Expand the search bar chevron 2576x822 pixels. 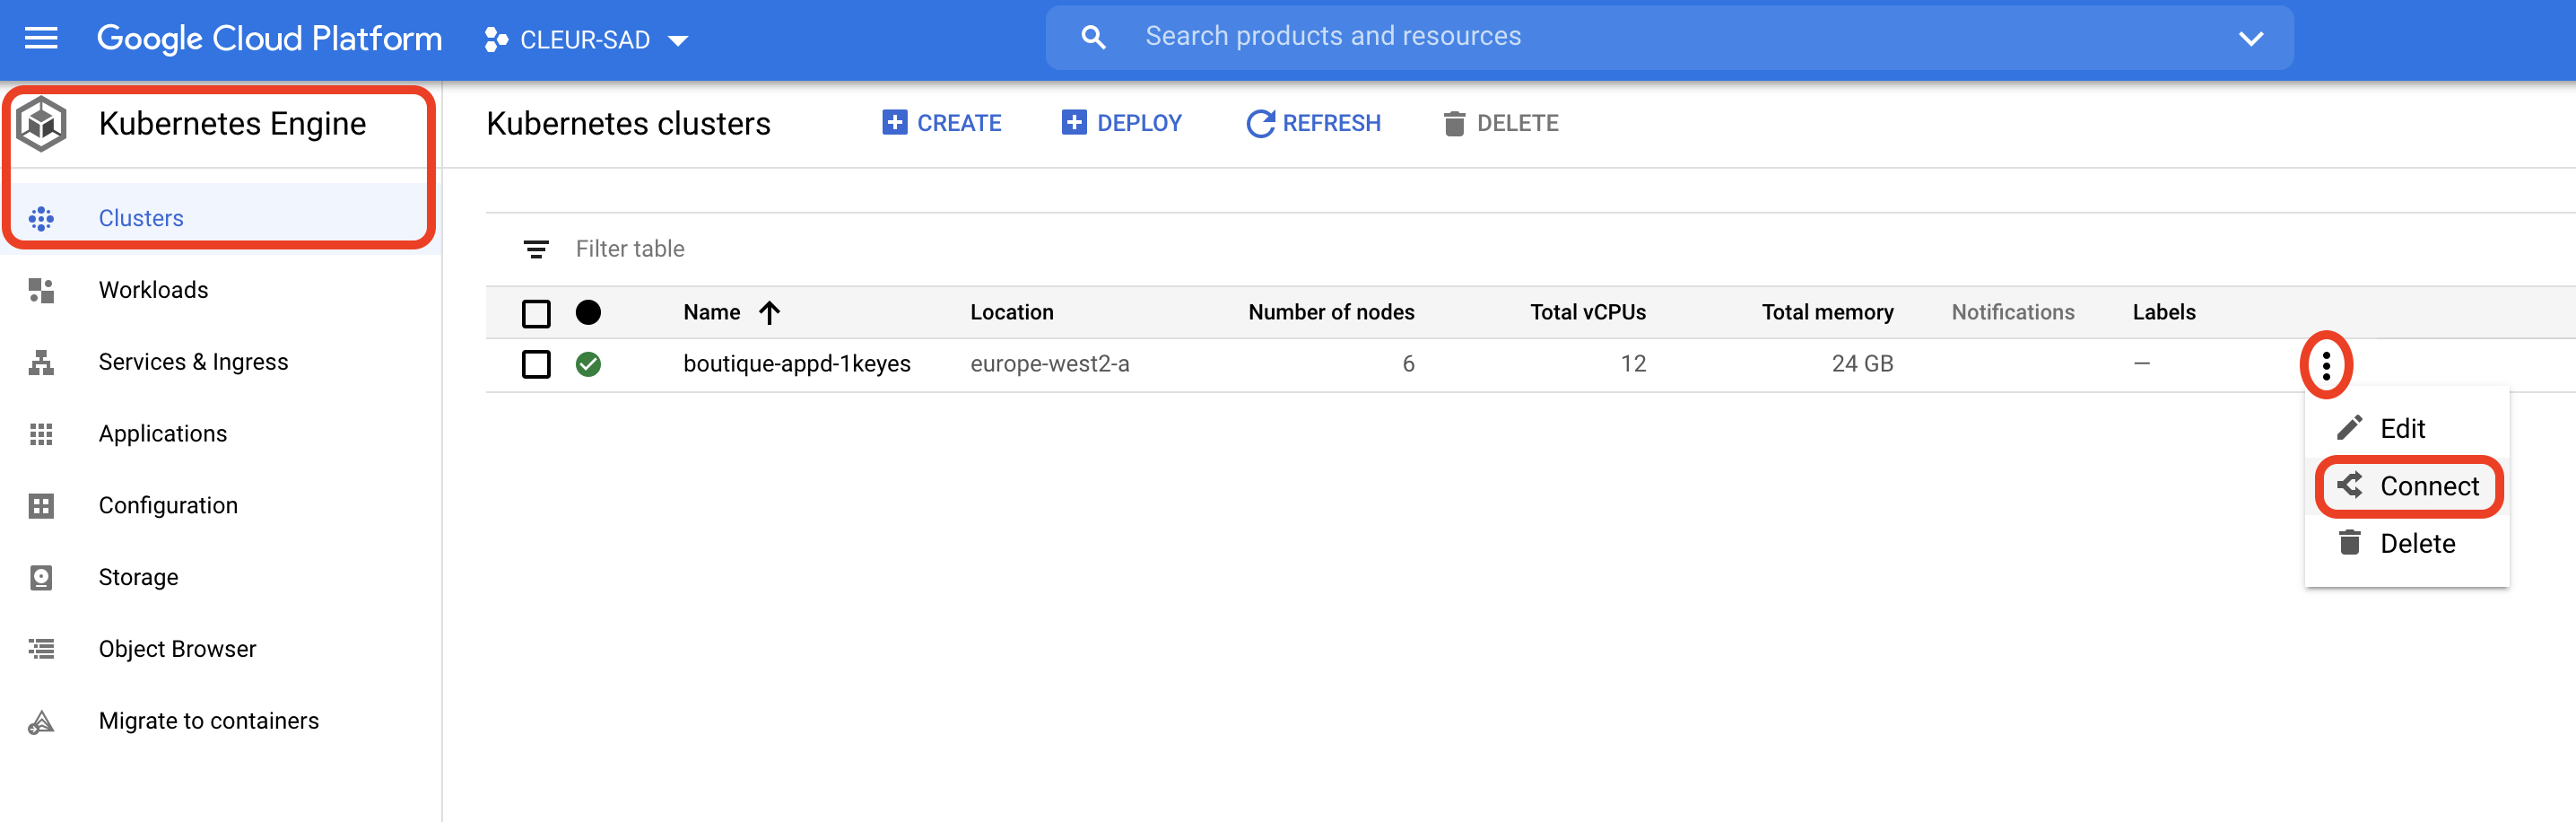(x=2250, y=38)
